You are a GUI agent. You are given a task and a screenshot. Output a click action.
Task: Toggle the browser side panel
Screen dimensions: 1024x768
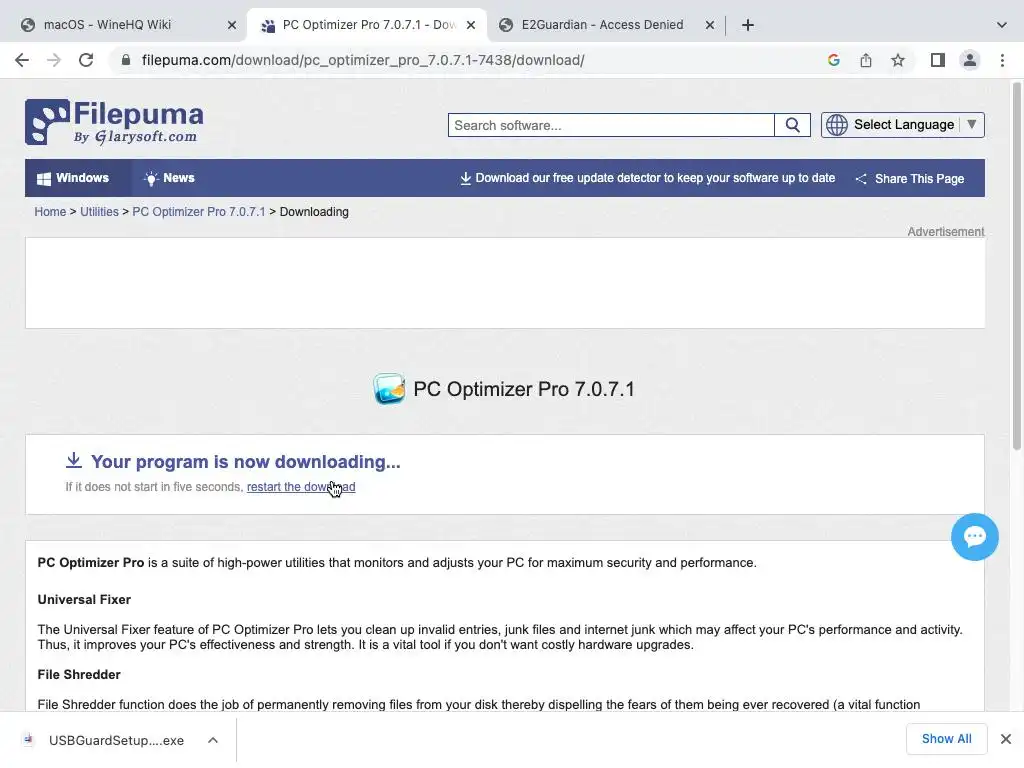pos(937,60)
